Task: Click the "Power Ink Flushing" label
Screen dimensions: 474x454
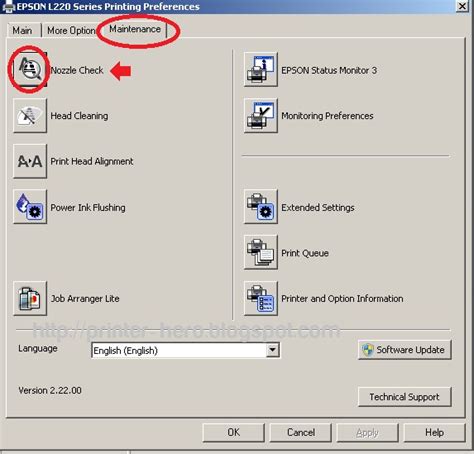Action: [88, 207]
